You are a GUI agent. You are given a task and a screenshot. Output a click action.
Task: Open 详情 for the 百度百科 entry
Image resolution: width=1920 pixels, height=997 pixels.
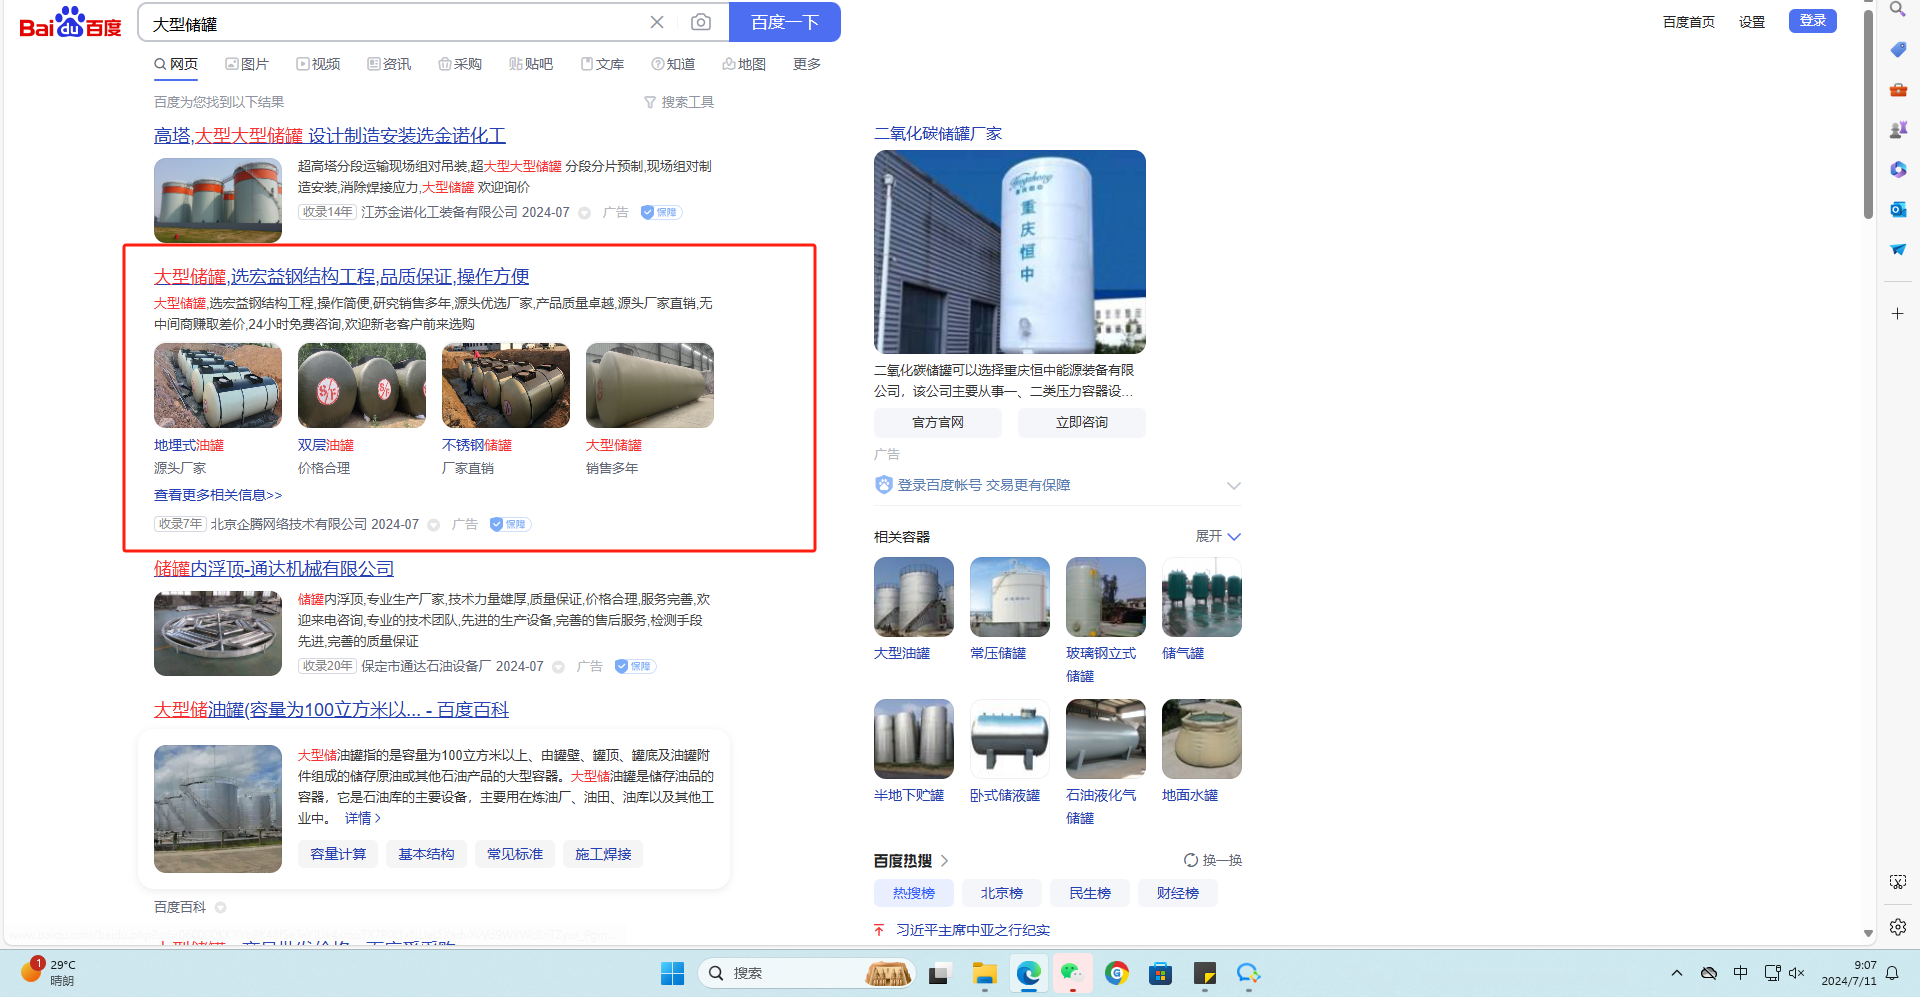tap(363, 818)
